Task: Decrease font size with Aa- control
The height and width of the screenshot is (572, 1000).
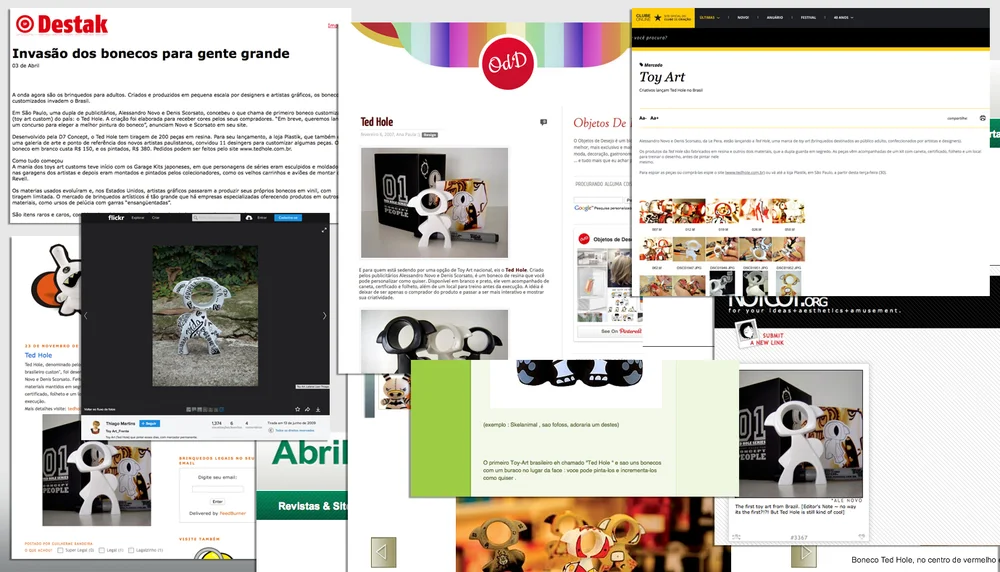Action: point(642,118)
